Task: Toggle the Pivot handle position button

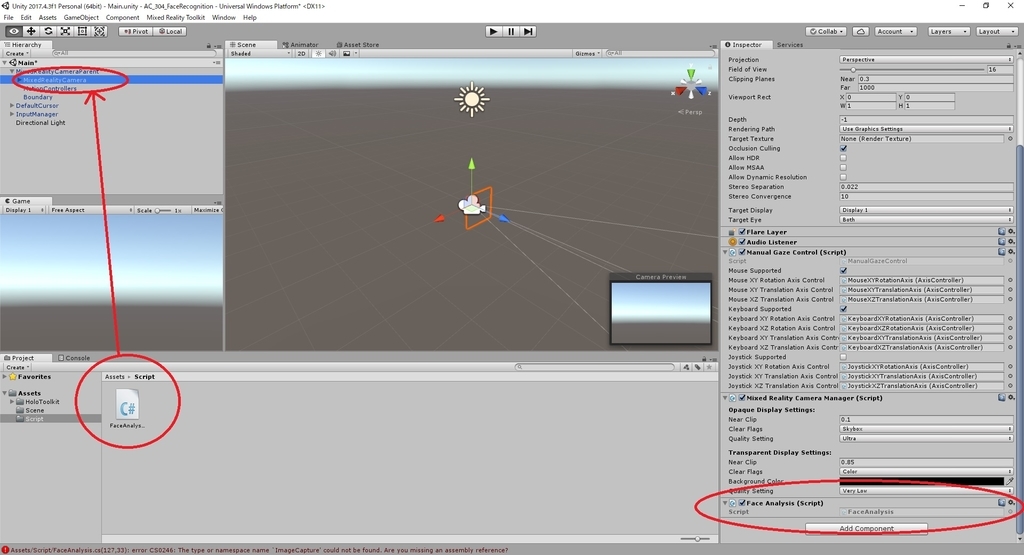Action: [x=136, y=31]
